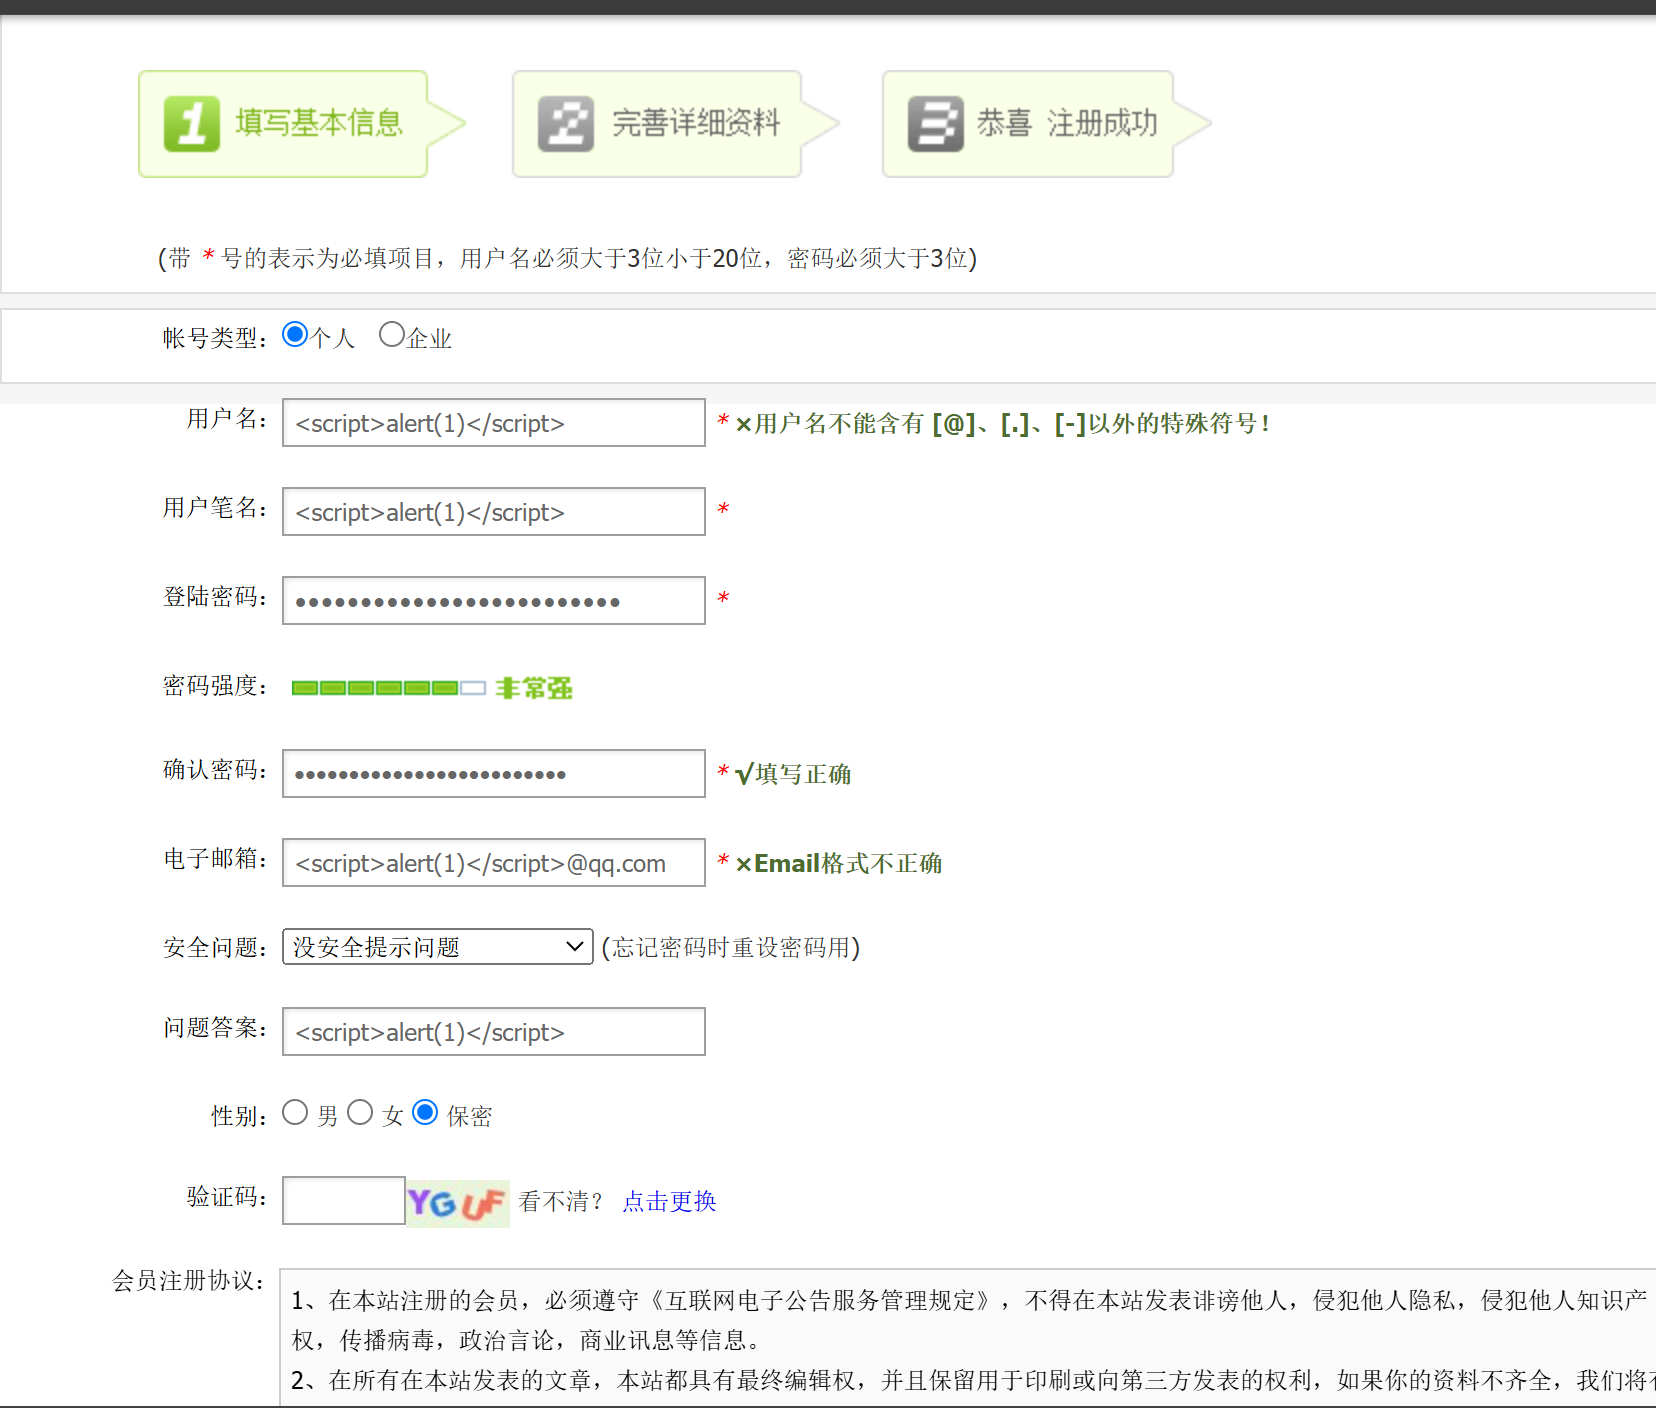This screenshot has height=1408, width=1656.
Task: Click the 密码强度 strength meter bar
Action: click(389, 688)
